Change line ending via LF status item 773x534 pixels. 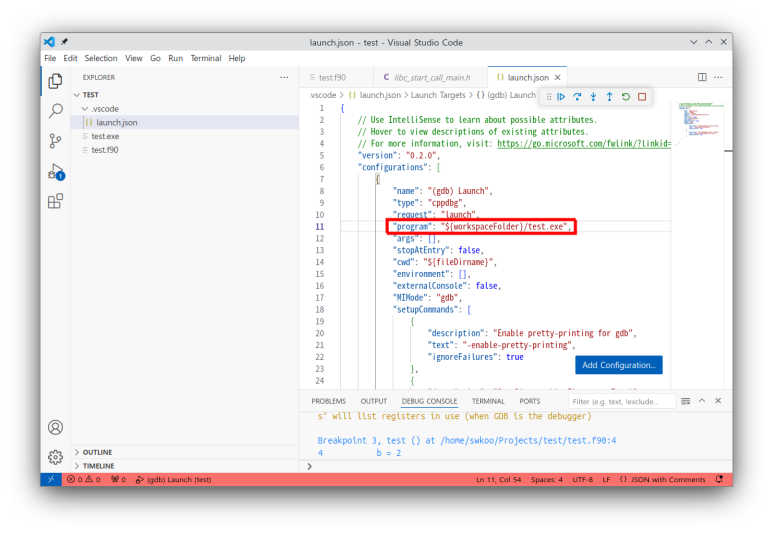606,479
